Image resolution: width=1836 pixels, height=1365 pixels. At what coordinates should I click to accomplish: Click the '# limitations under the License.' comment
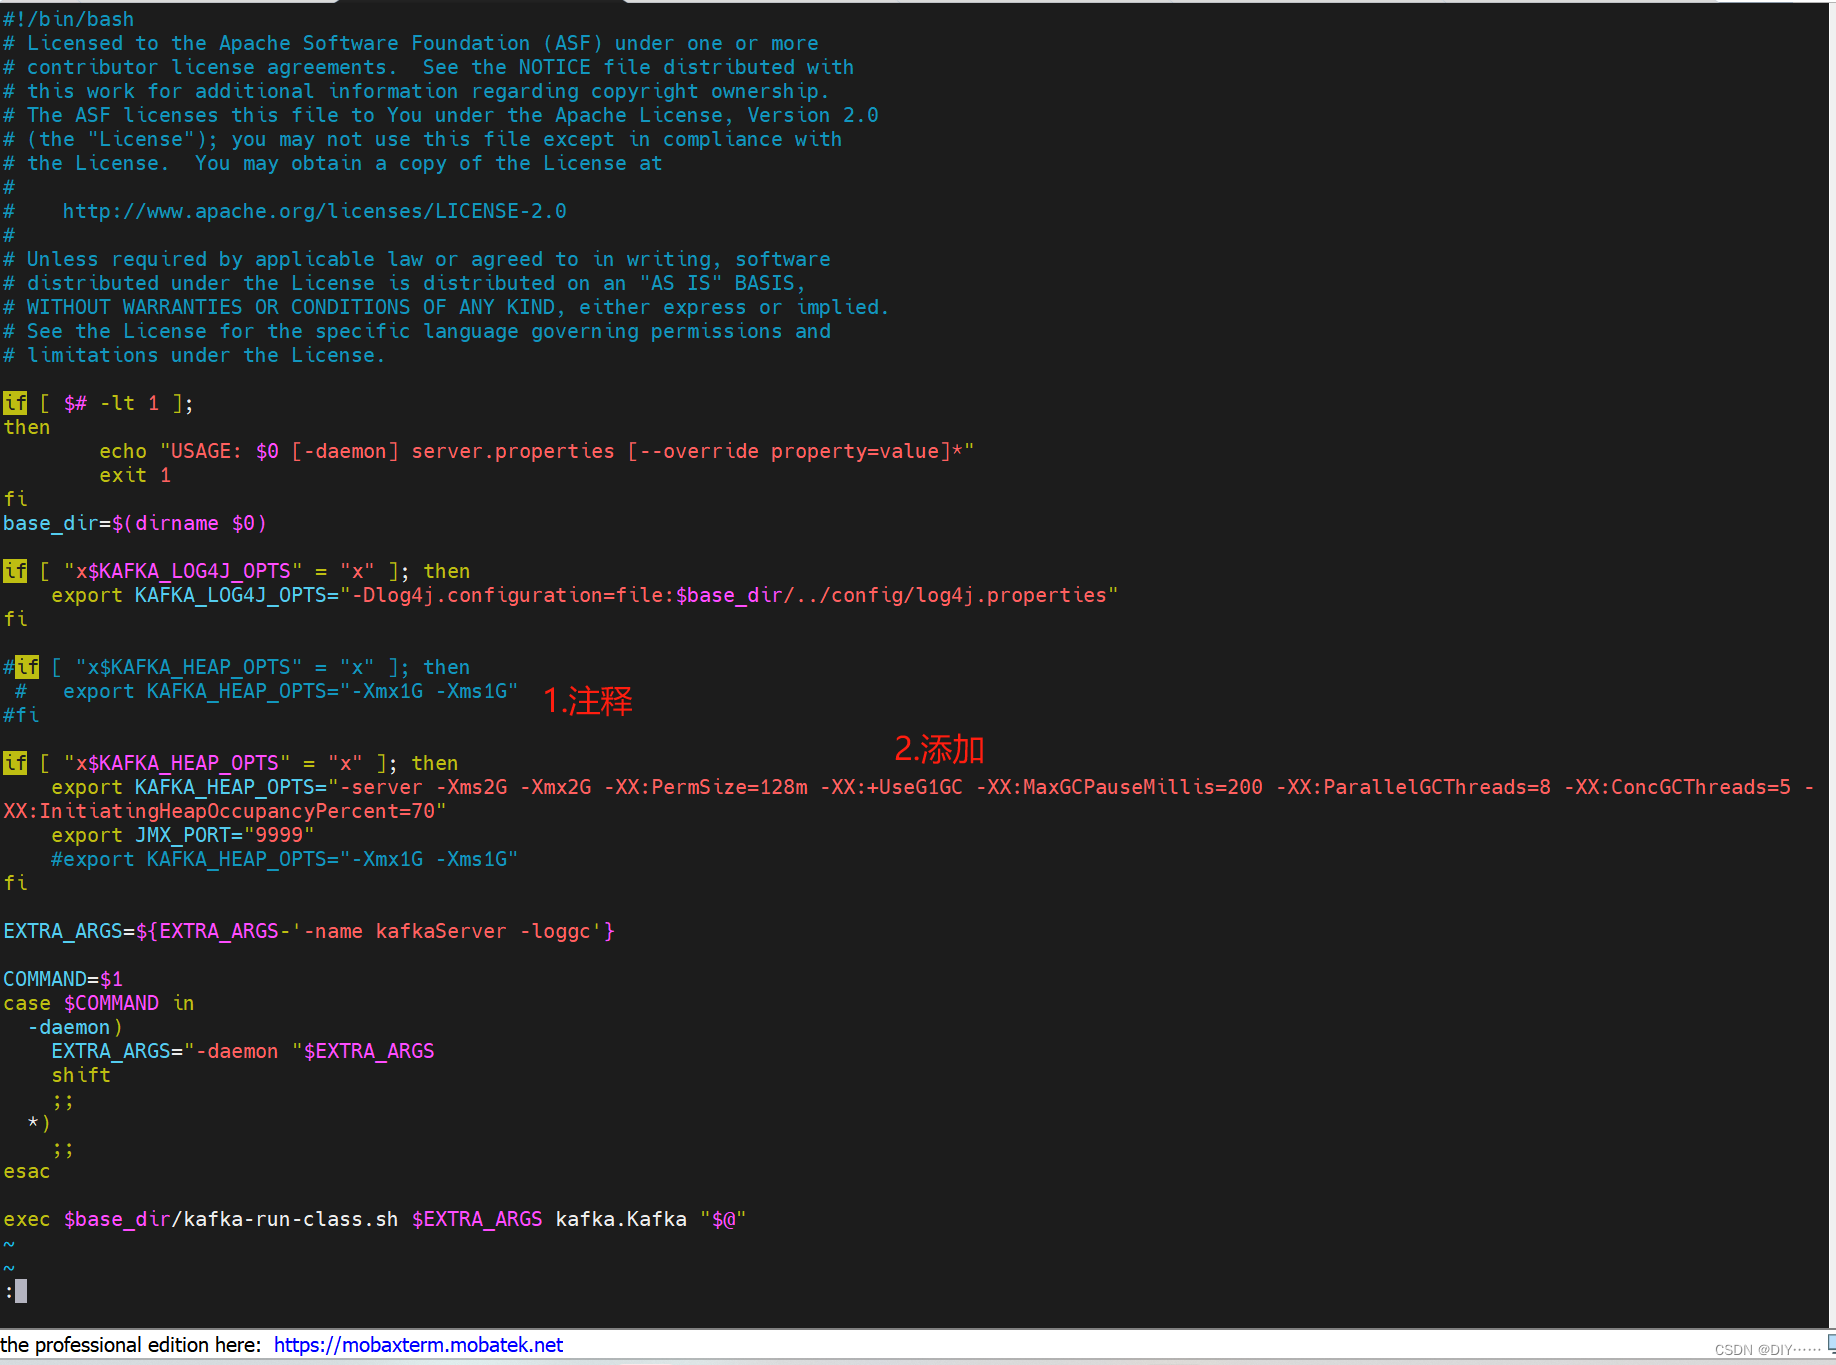(194, 355)
